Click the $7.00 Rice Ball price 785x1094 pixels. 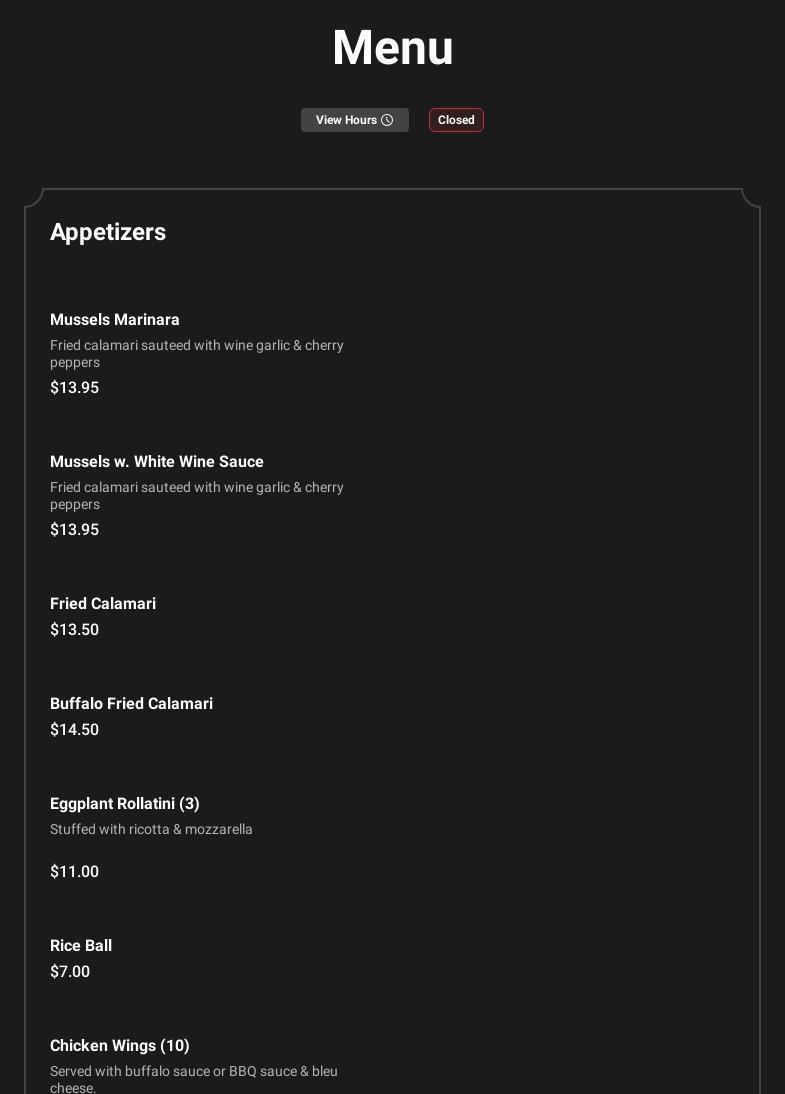[70, 972]
